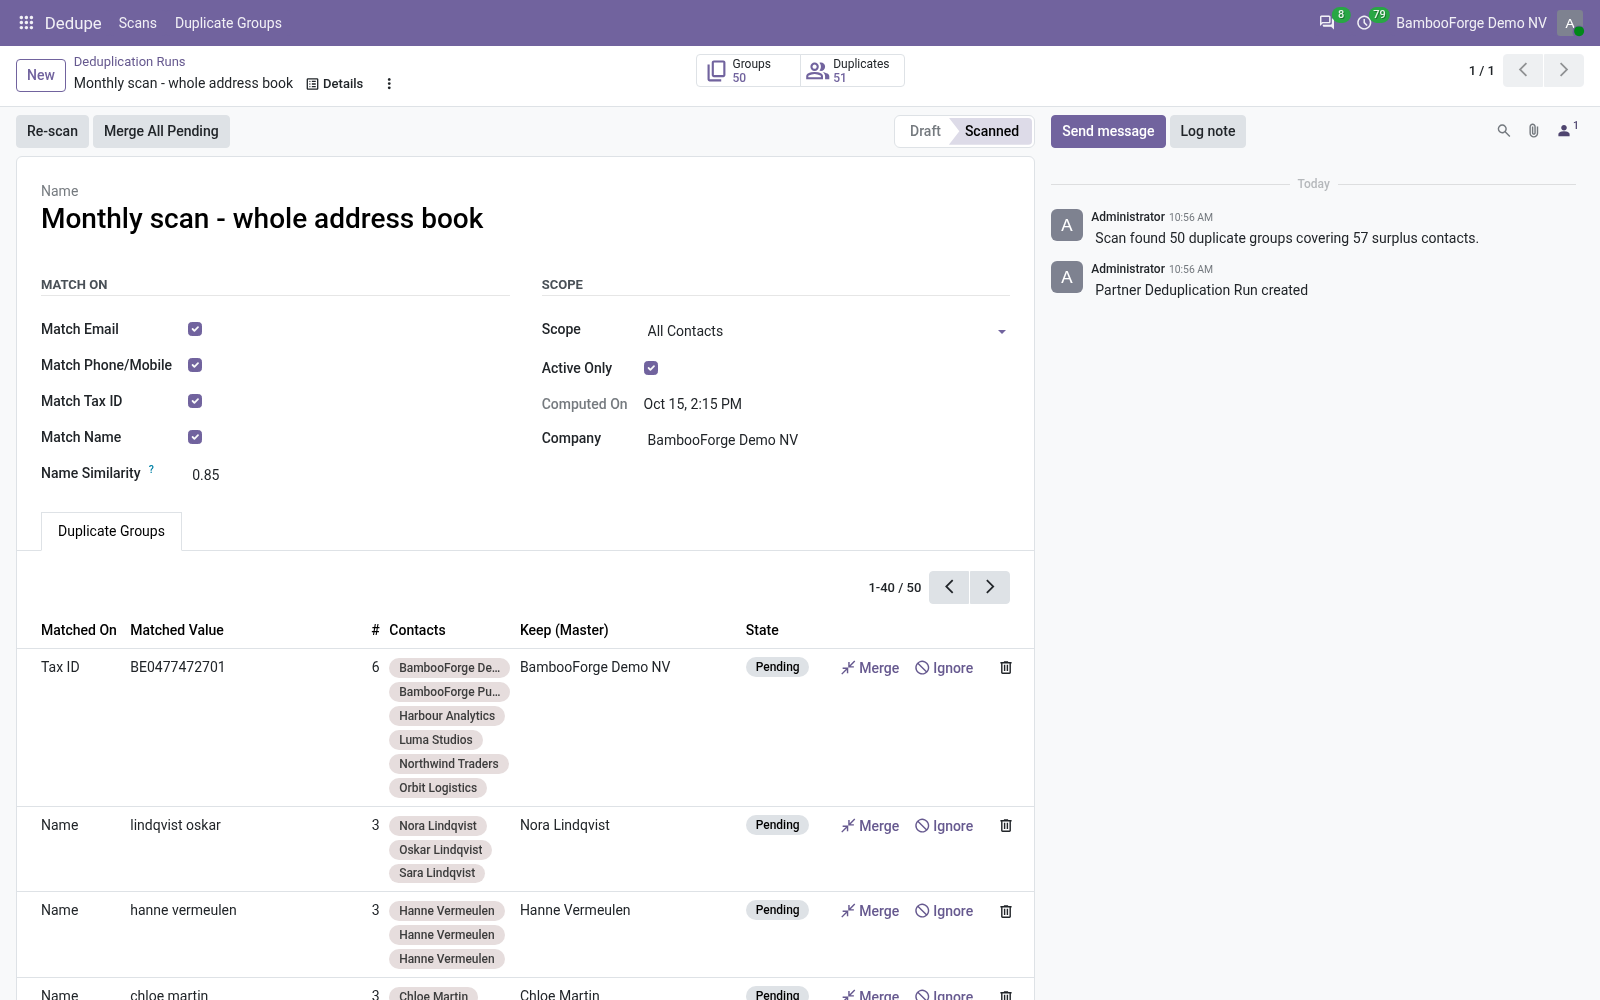
Task: Merge the BE0477472701 Tax ID group
Action: pos(870,668)
